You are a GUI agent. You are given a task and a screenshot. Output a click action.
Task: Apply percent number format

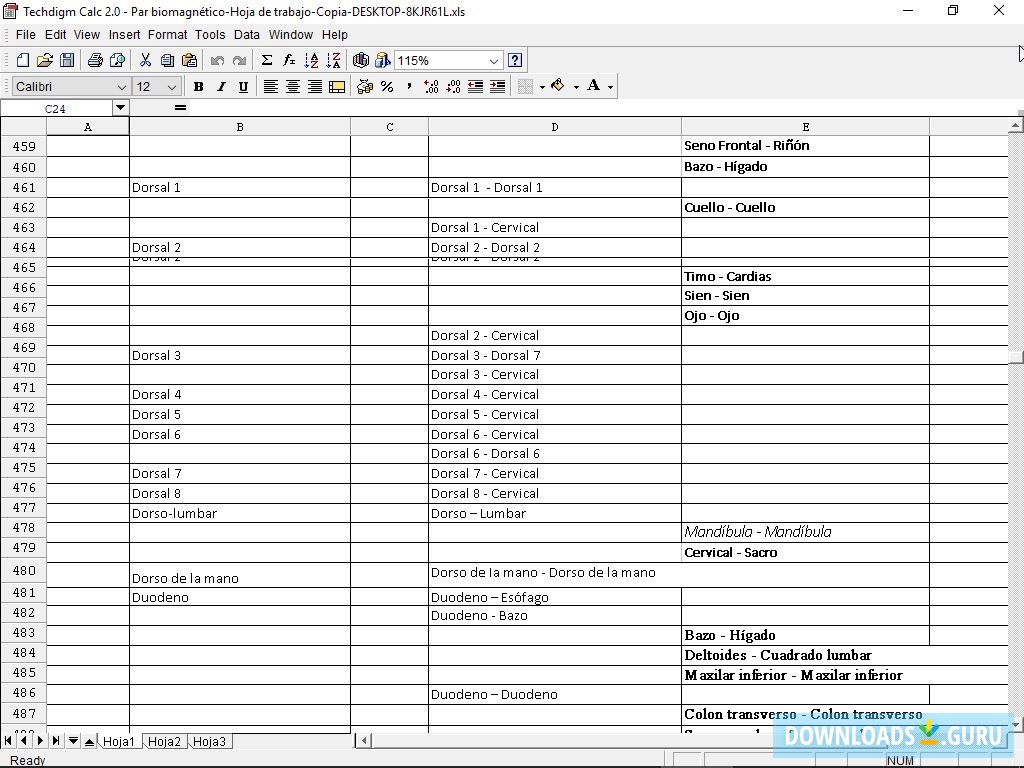pos(386,86)
